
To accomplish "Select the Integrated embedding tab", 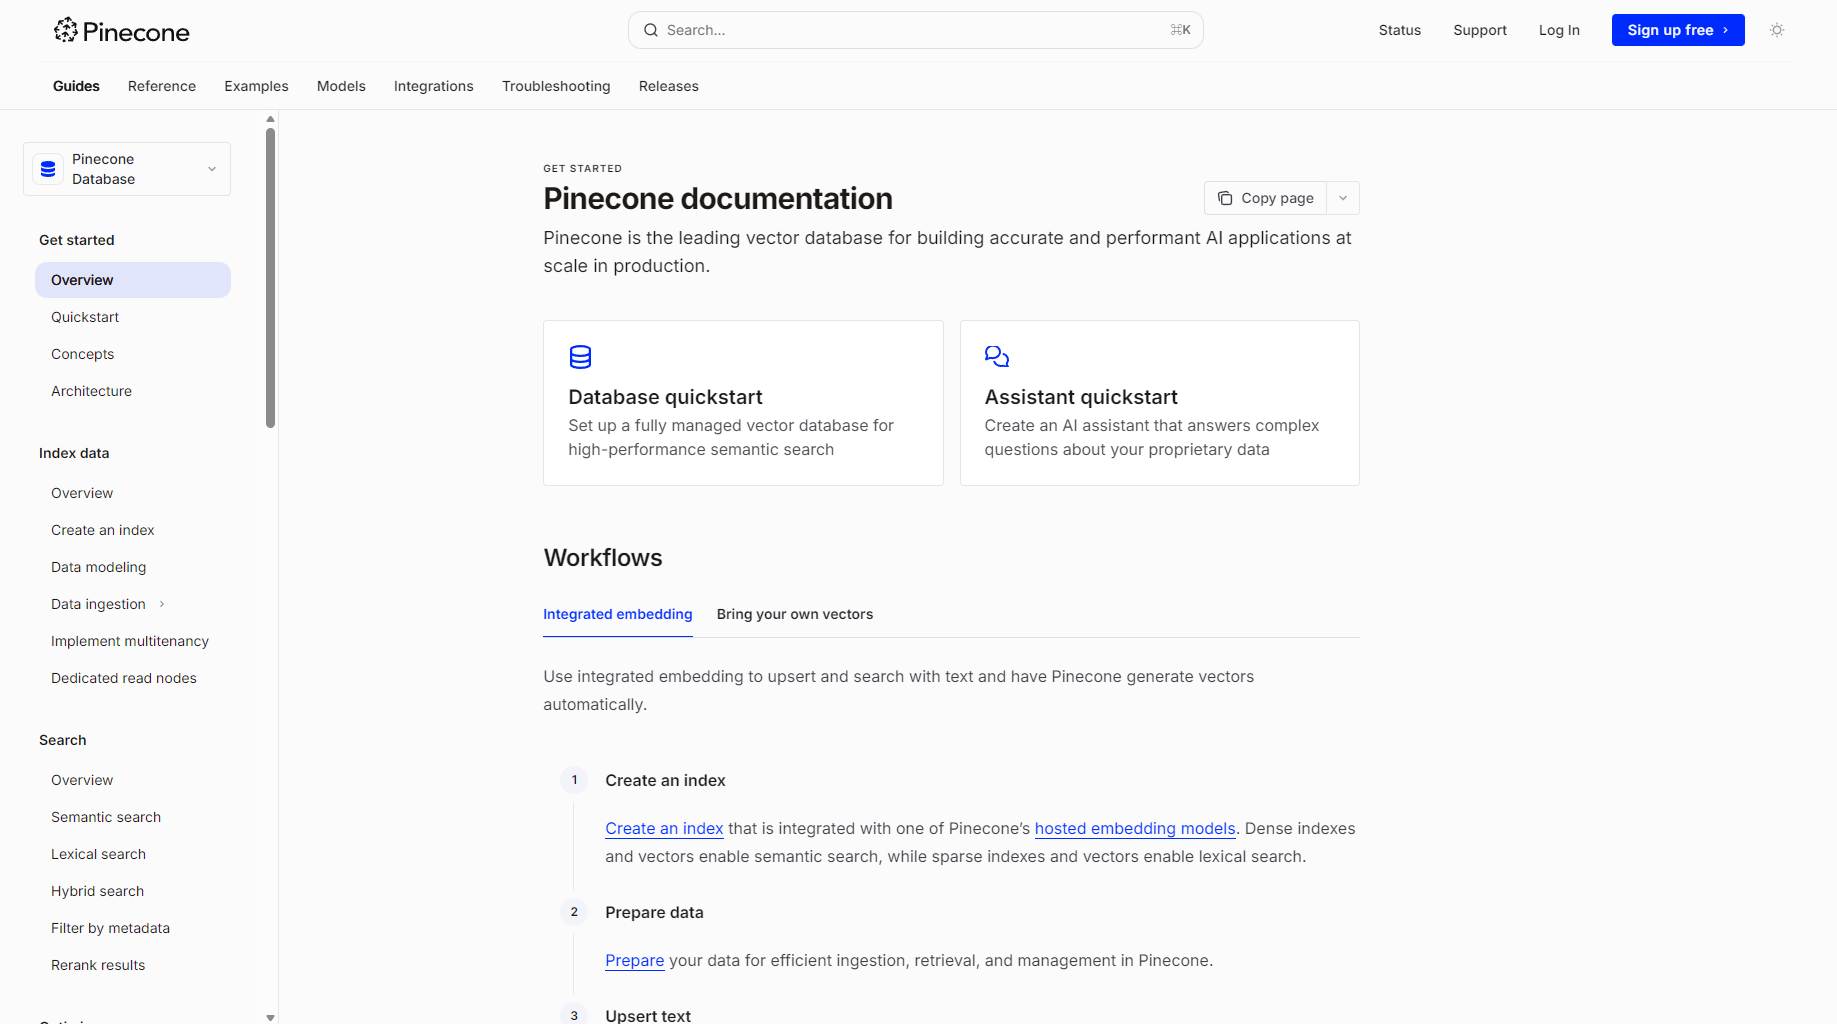I will 617,614.
